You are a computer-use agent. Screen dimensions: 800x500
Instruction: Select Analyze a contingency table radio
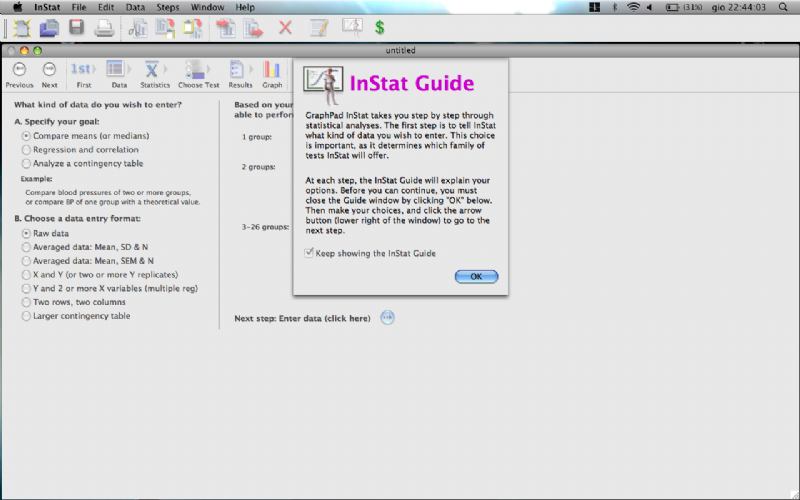(26, 164)
